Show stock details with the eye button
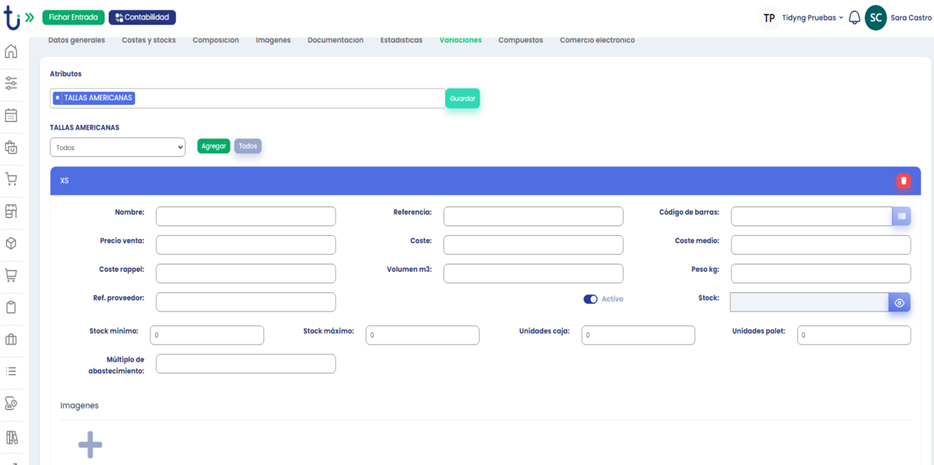 [899, 302]
